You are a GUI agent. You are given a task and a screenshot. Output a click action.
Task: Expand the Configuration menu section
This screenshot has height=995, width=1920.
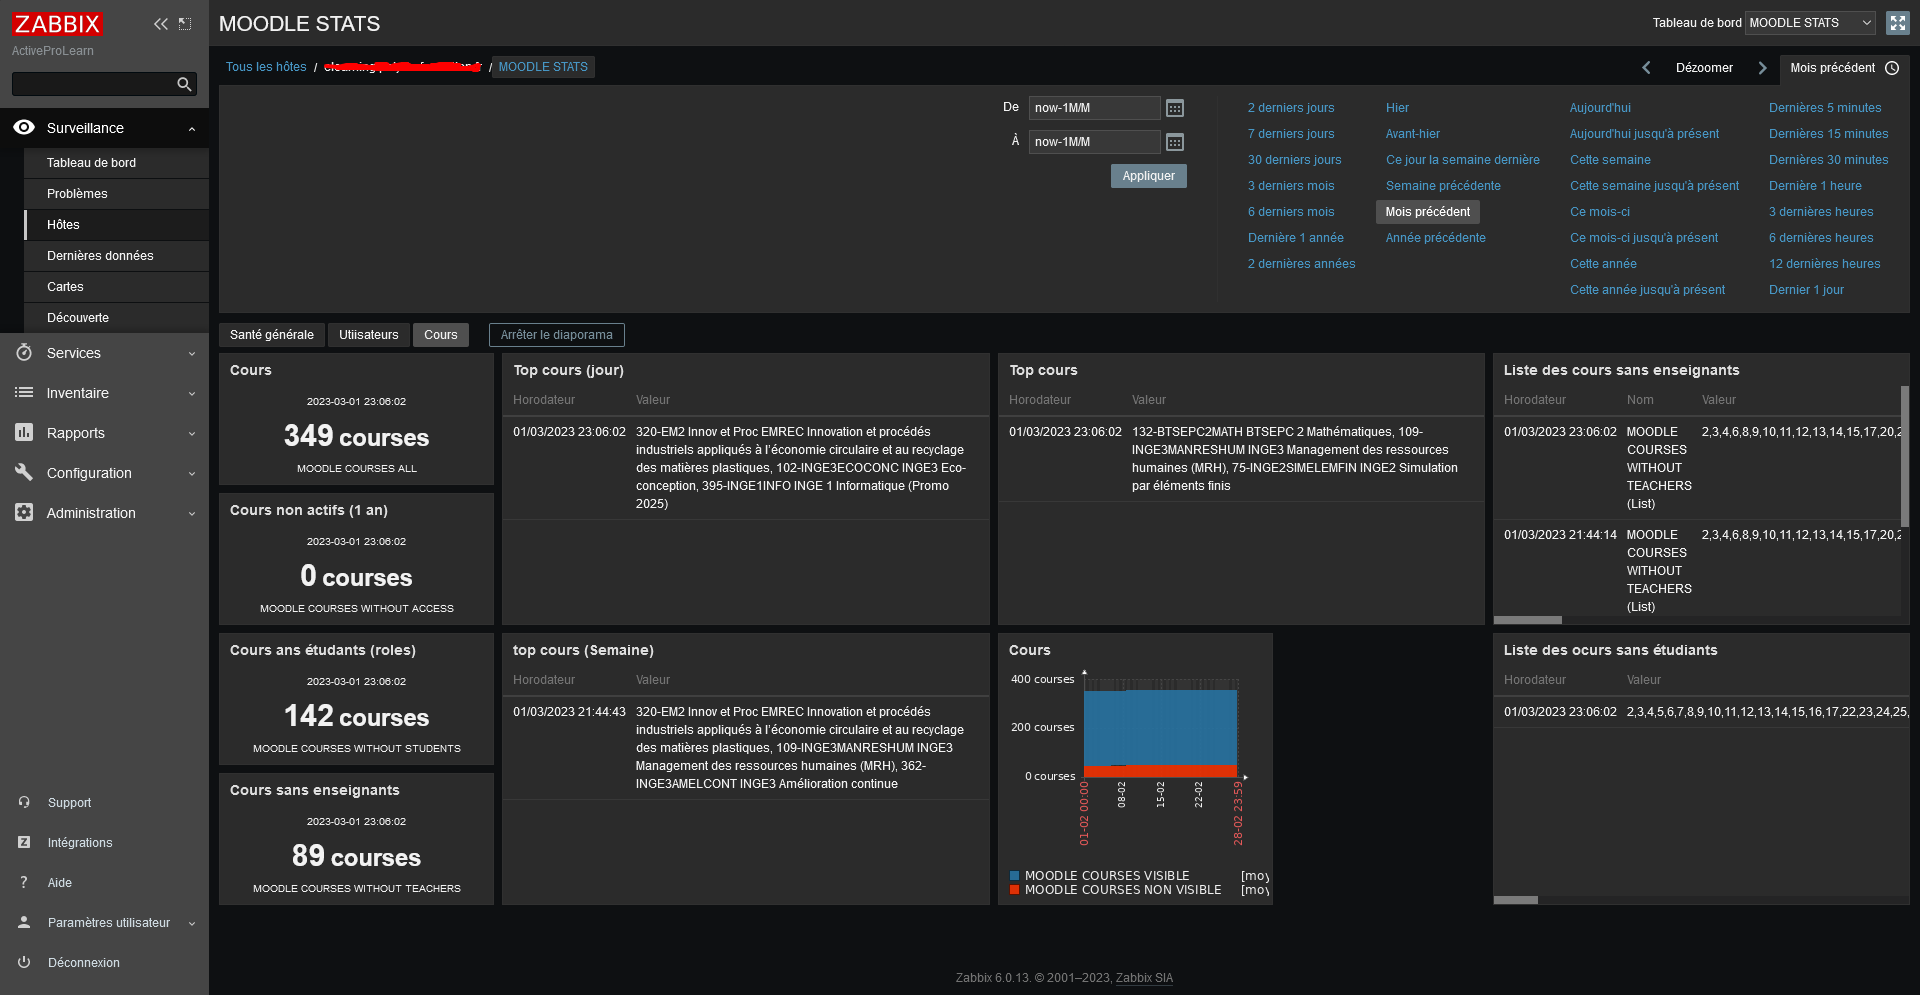tap(104, 473)
